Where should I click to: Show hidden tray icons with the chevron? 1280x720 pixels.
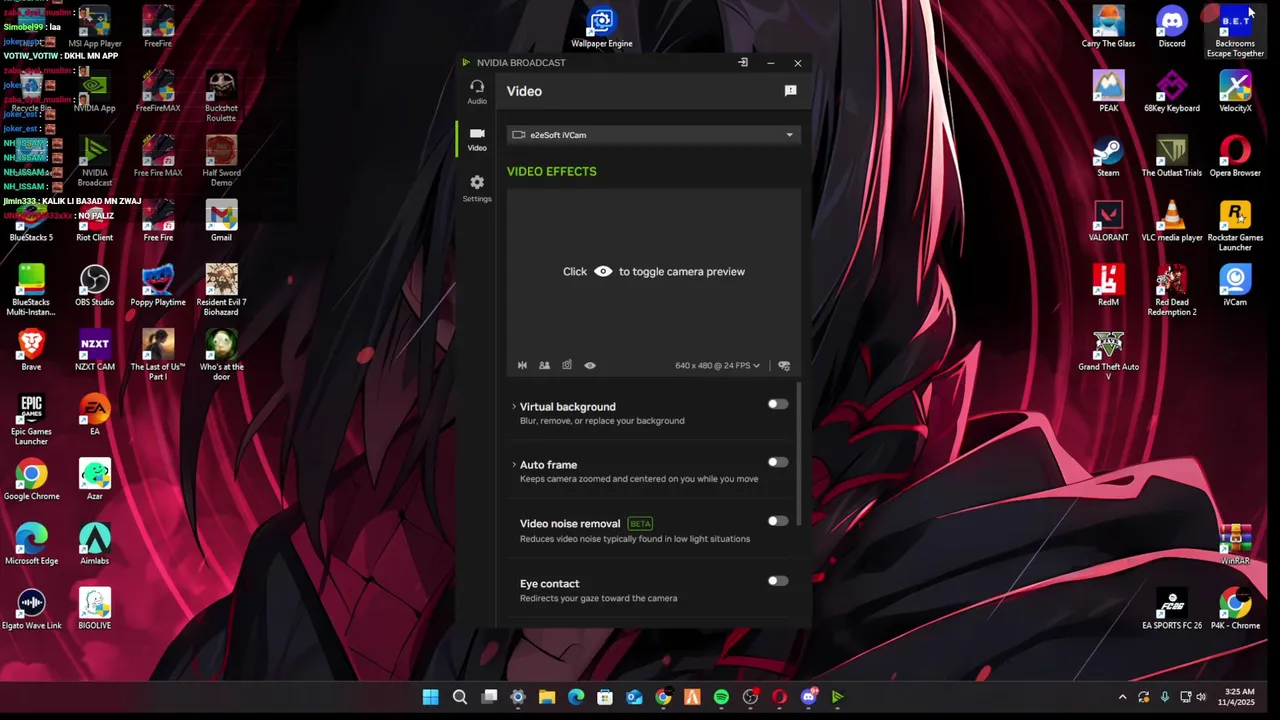1122,697
